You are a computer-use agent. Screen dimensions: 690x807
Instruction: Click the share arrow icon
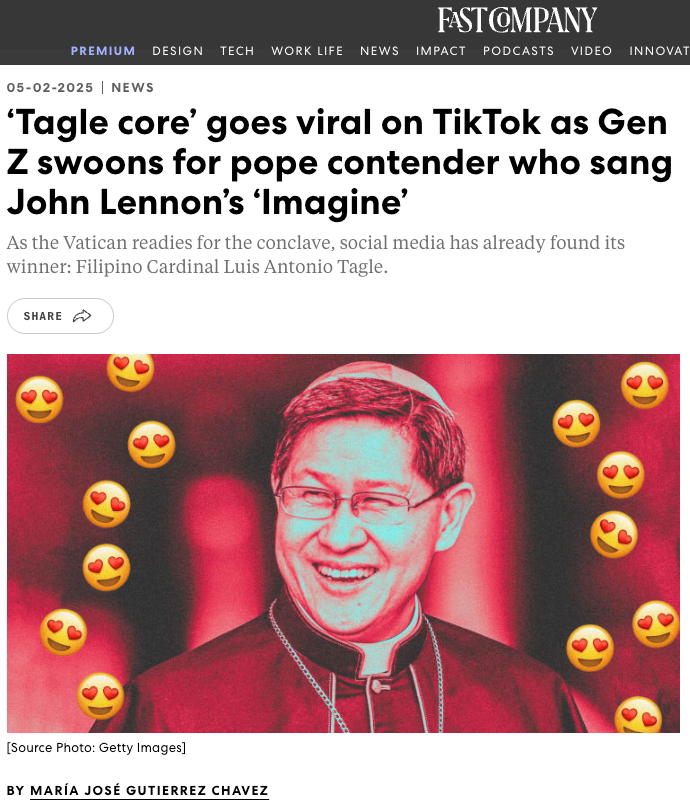tap(82, 316)
